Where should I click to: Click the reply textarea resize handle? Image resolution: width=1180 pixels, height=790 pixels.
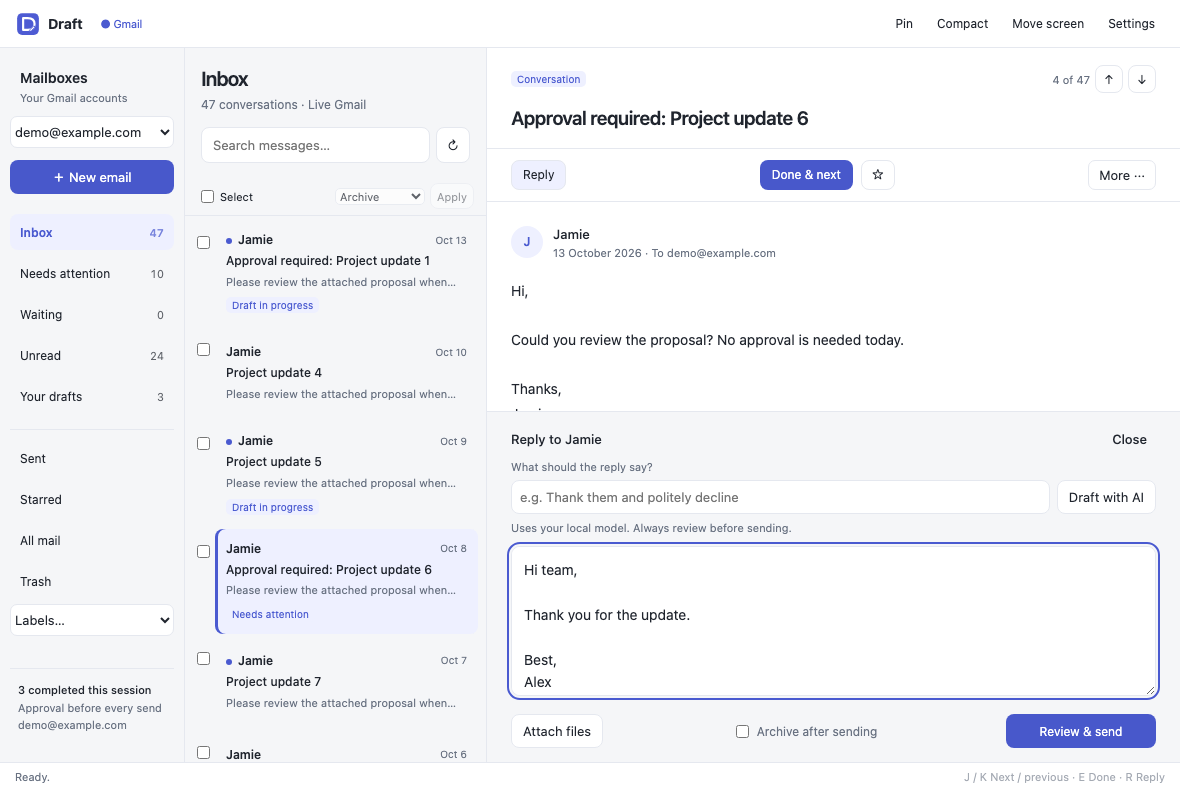coord(1151,690)
